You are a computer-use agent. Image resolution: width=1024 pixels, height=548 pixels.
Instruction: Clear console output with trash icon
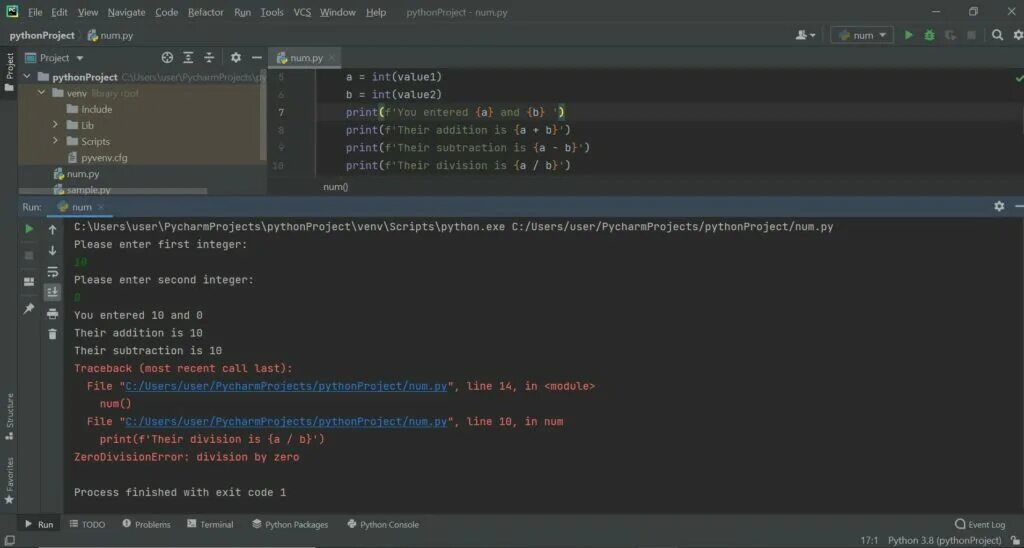[x=53, y=334]
